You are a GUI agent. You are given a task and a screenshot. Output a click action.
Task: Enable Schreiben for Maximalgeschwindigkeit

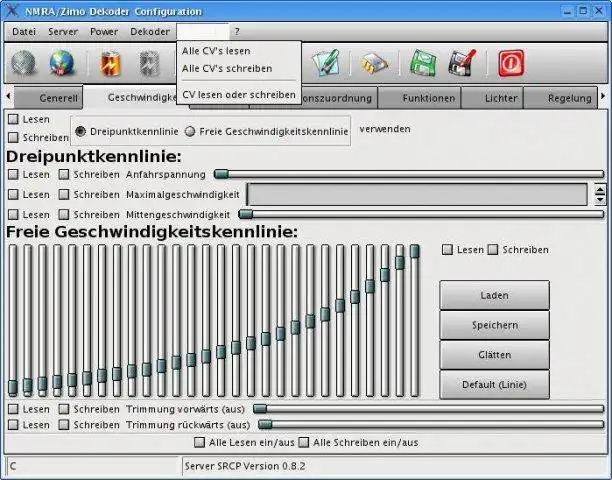[64, 194]
